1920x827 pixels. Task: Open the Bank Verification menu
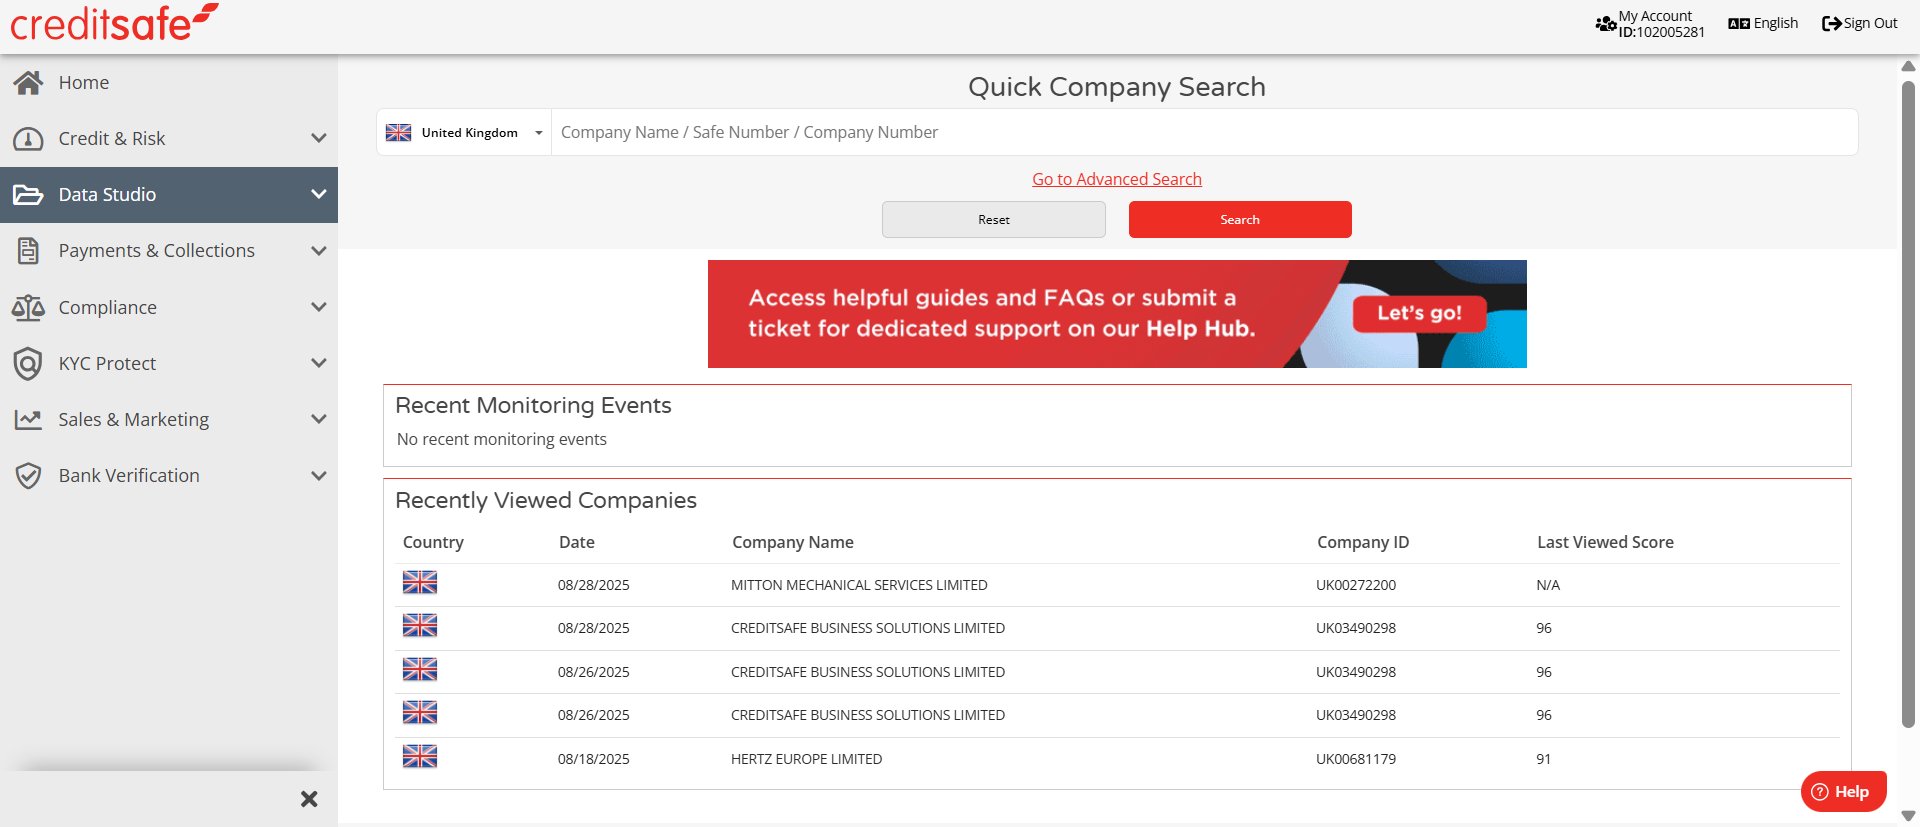tap(169, 476)
